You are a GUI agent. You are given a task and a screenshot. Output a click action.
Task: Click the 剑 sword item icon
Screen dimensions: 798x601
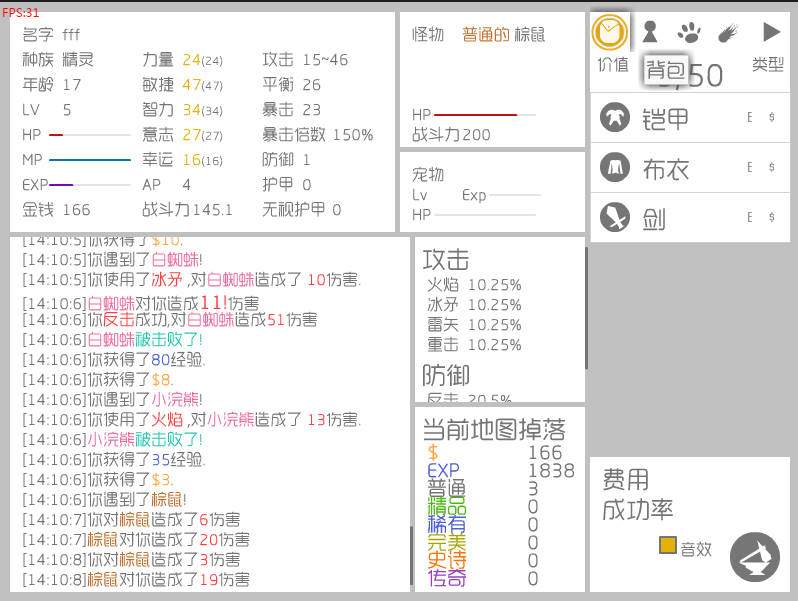(x=615, y=217)
